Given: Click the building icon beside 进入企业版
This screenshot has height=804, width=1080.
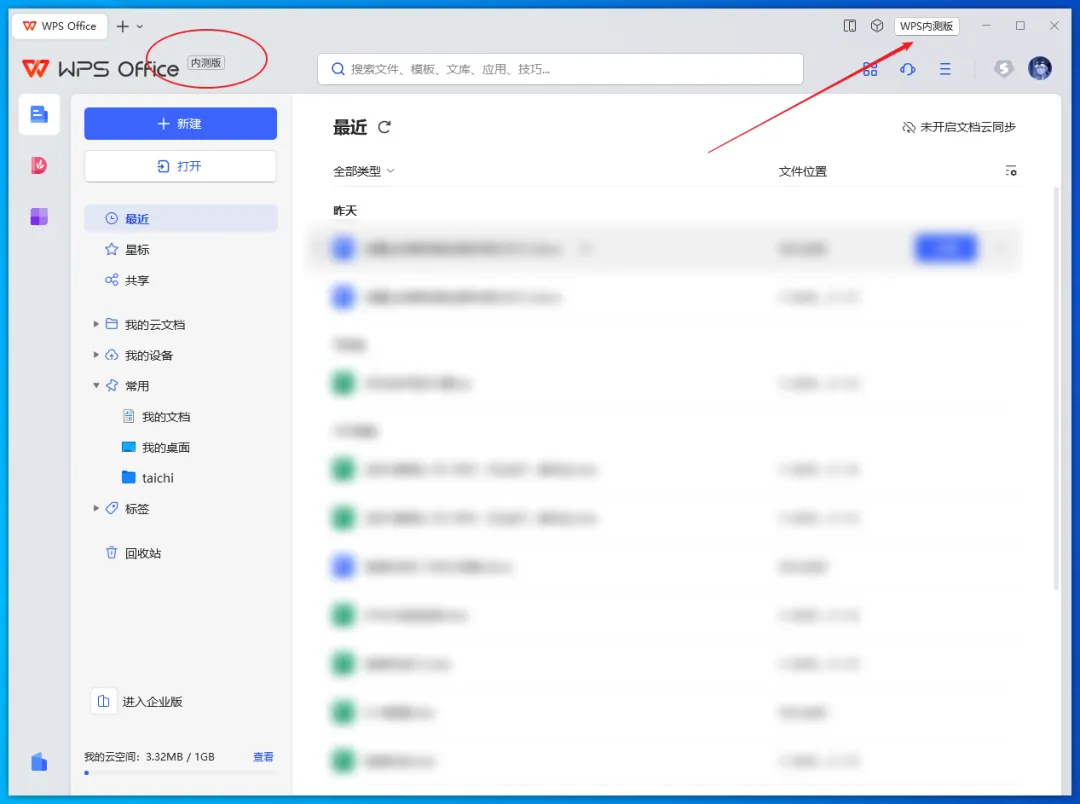Looking at the screenshot, I should click(103, 701).
